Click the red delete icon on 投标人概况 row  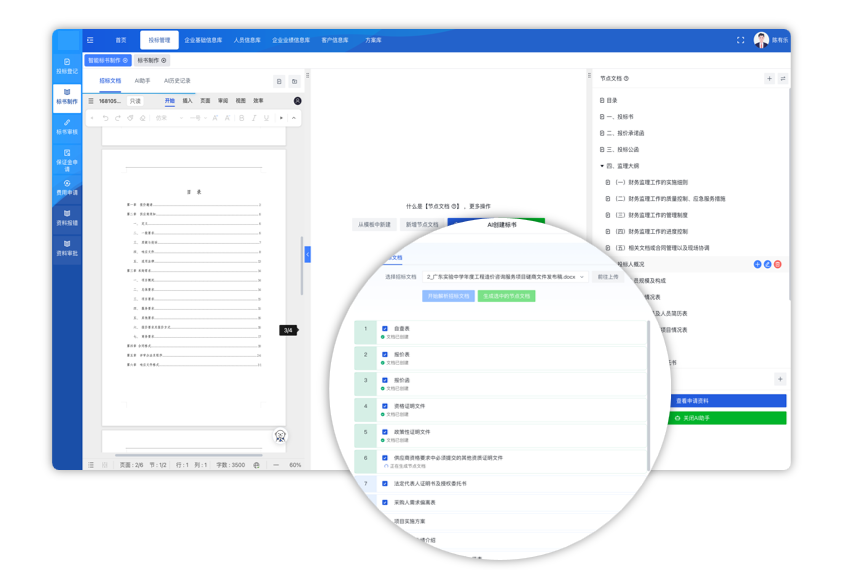click(x=777, y=264)
